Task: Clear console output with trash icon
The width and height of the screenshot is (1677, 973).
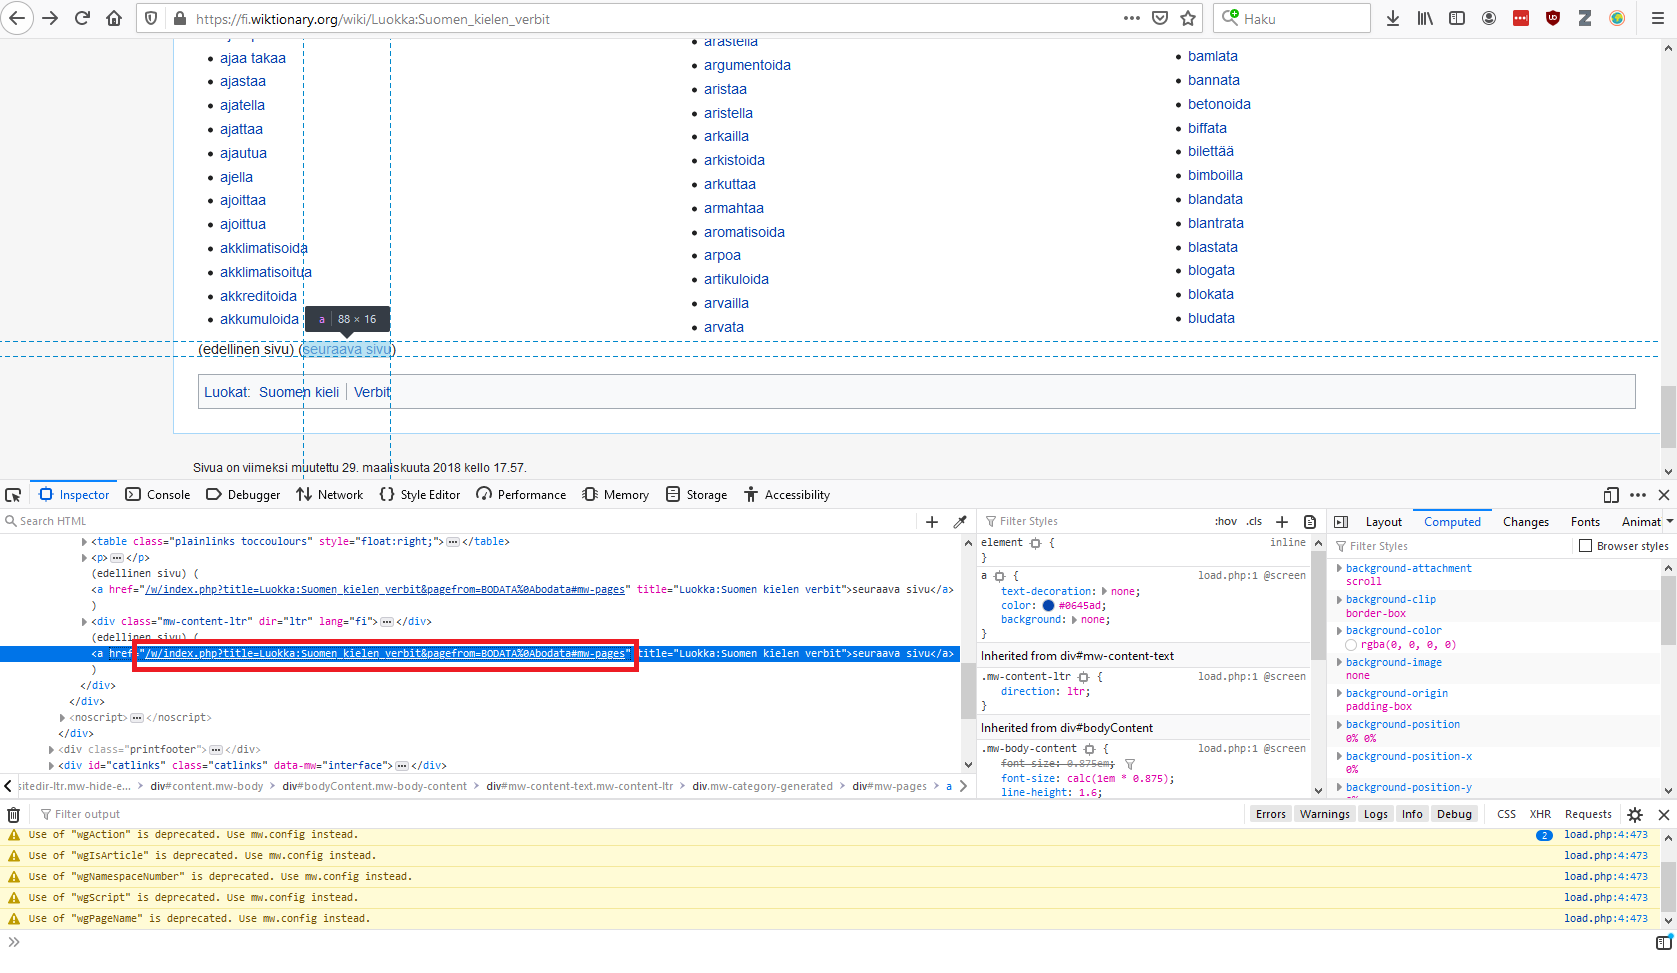Action: coord(14,815)
